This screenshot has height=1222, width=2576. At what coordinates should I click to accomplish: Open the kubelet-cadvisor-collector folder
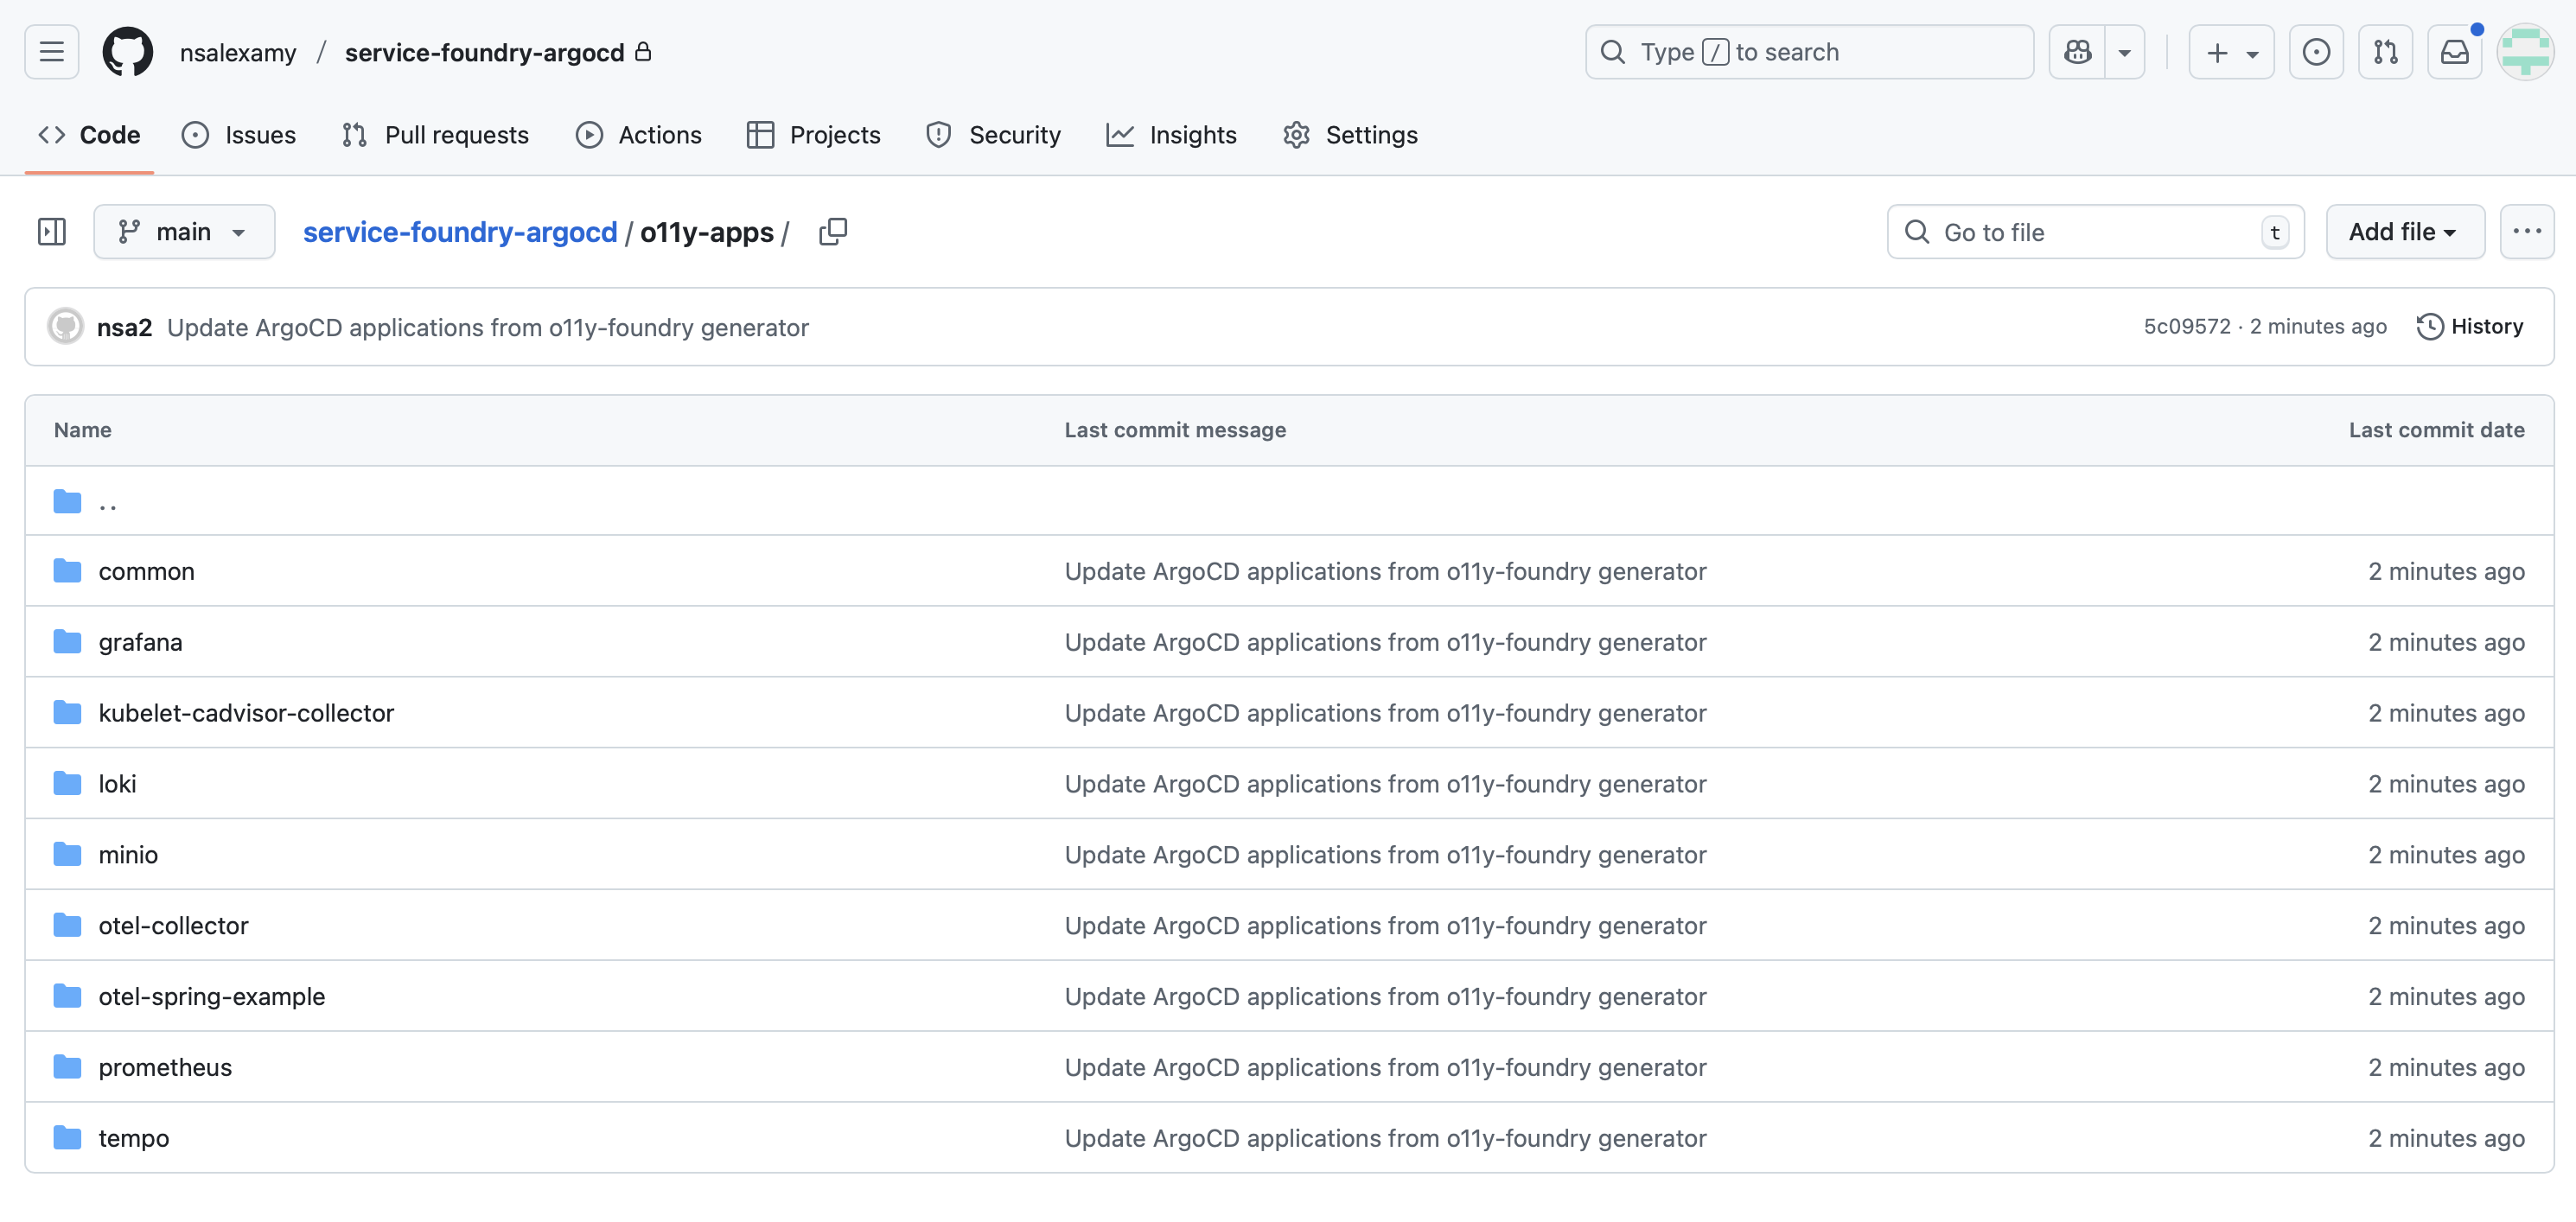tap(246, 713)
